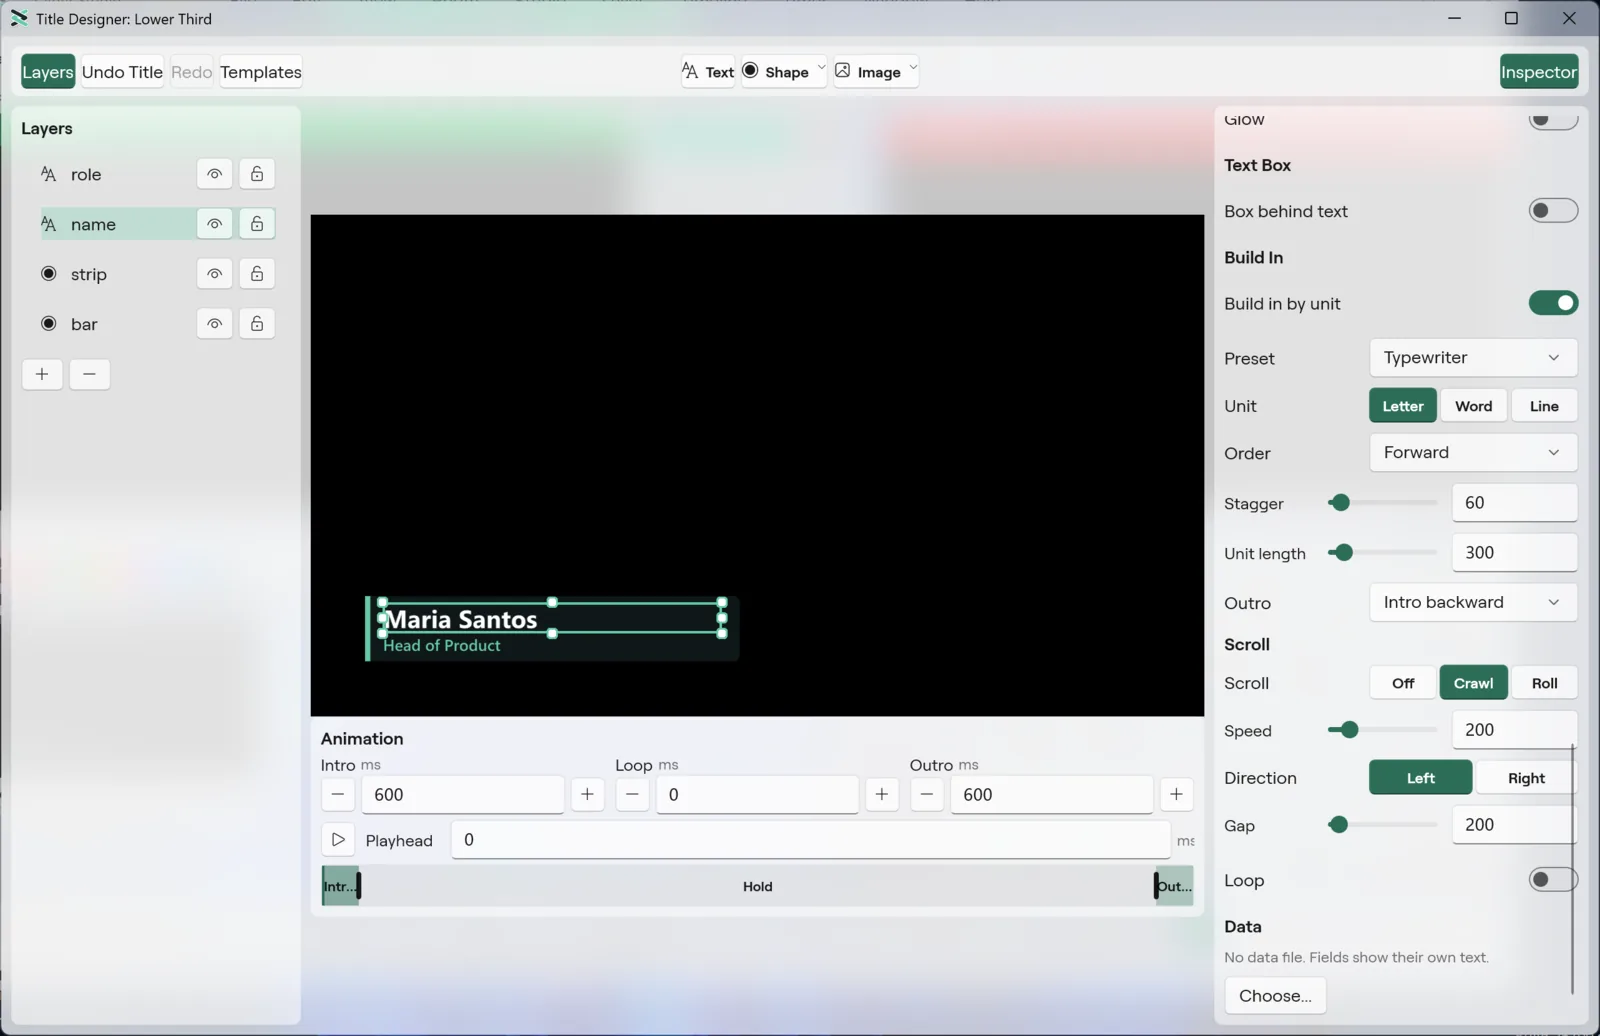Viewport: 1600px width, 1036px height.
Task: Hide the strip layer with eye icon
Action: [x=214, y=274]
